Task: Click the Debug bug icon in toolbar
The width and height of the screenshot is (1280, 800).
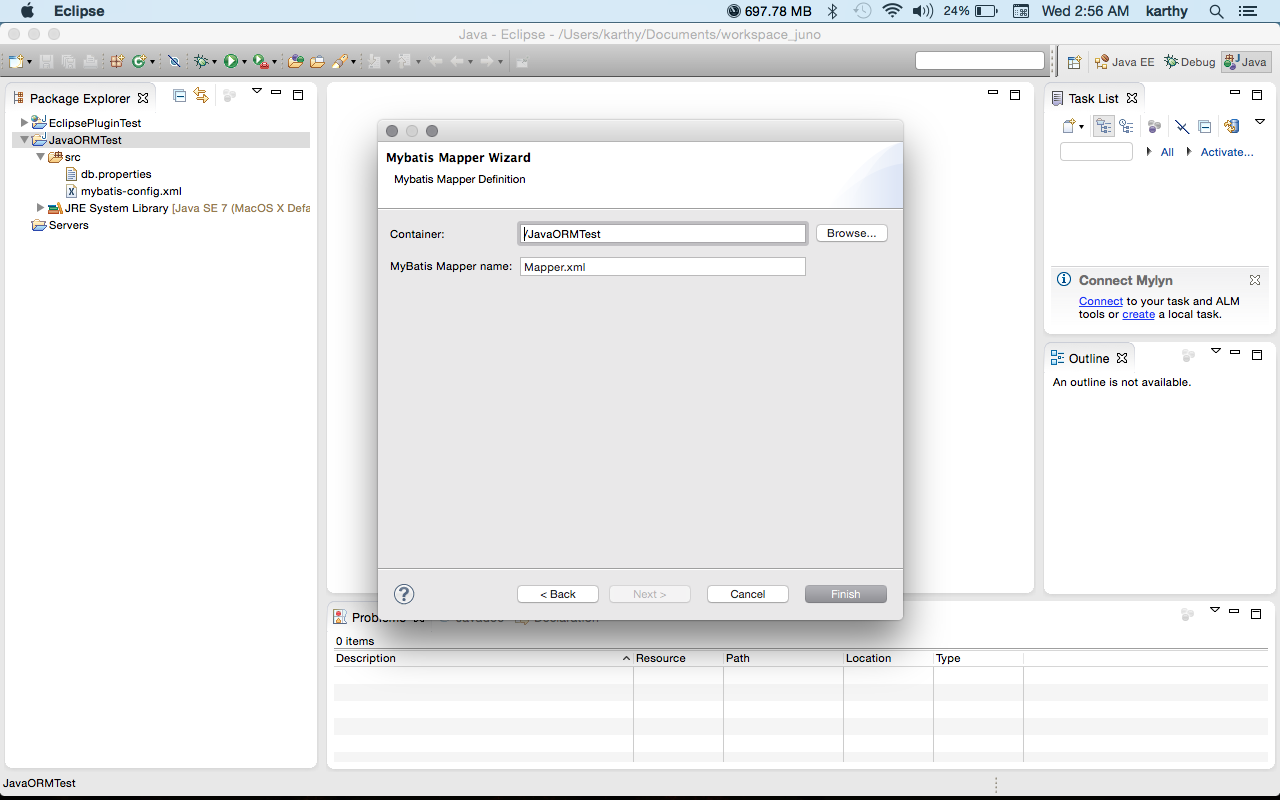Action: (201, 61)
